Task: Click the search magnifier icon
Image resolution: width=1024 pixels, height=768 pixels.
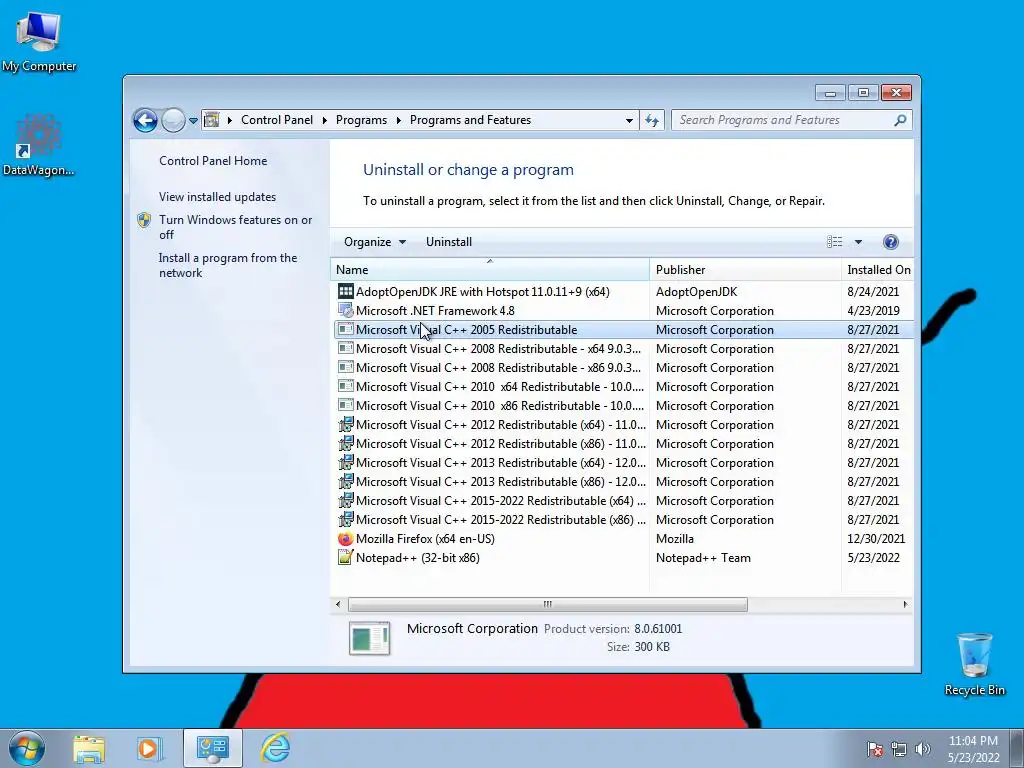Action: [901, 120]
